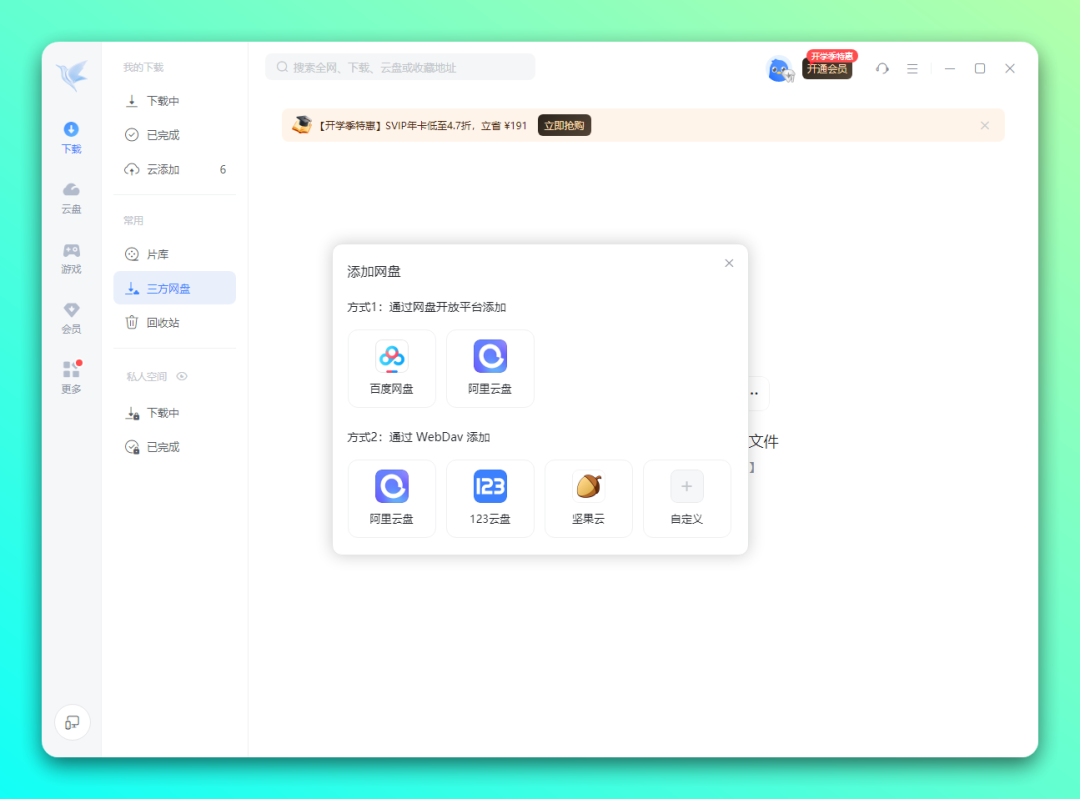Add a 自定义 custom WebDav drive

pos(686,498)
